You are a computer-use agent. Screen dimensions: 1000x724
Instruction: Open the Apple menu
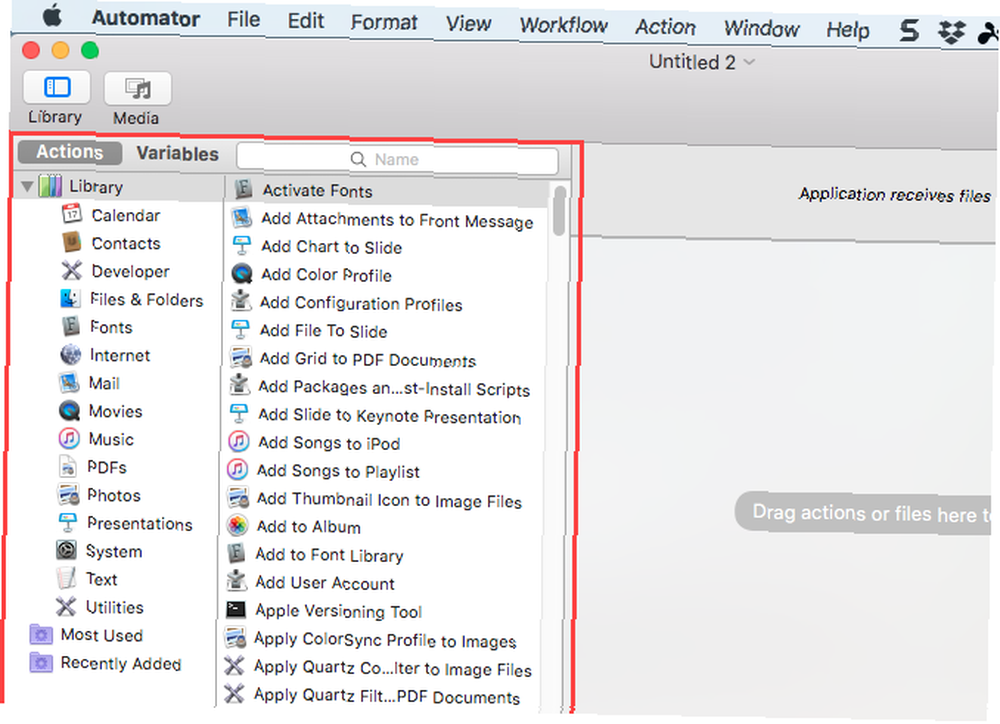click(x=52, y=15)
